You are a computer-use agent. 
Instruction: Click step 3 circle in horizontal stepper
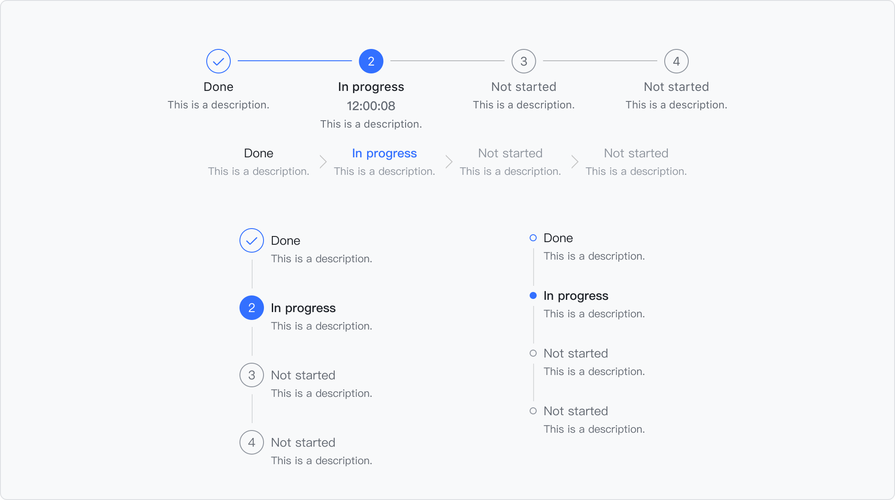(523, 61)
